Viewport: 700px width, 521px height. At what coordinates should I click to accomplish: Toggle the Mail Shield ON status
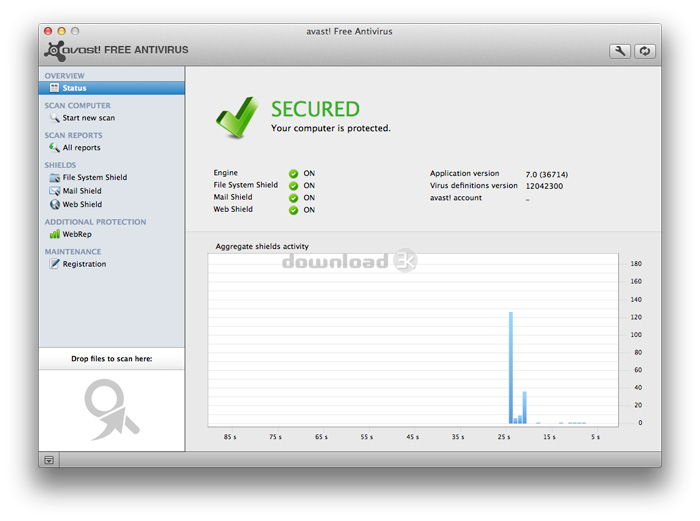(294, 198)
